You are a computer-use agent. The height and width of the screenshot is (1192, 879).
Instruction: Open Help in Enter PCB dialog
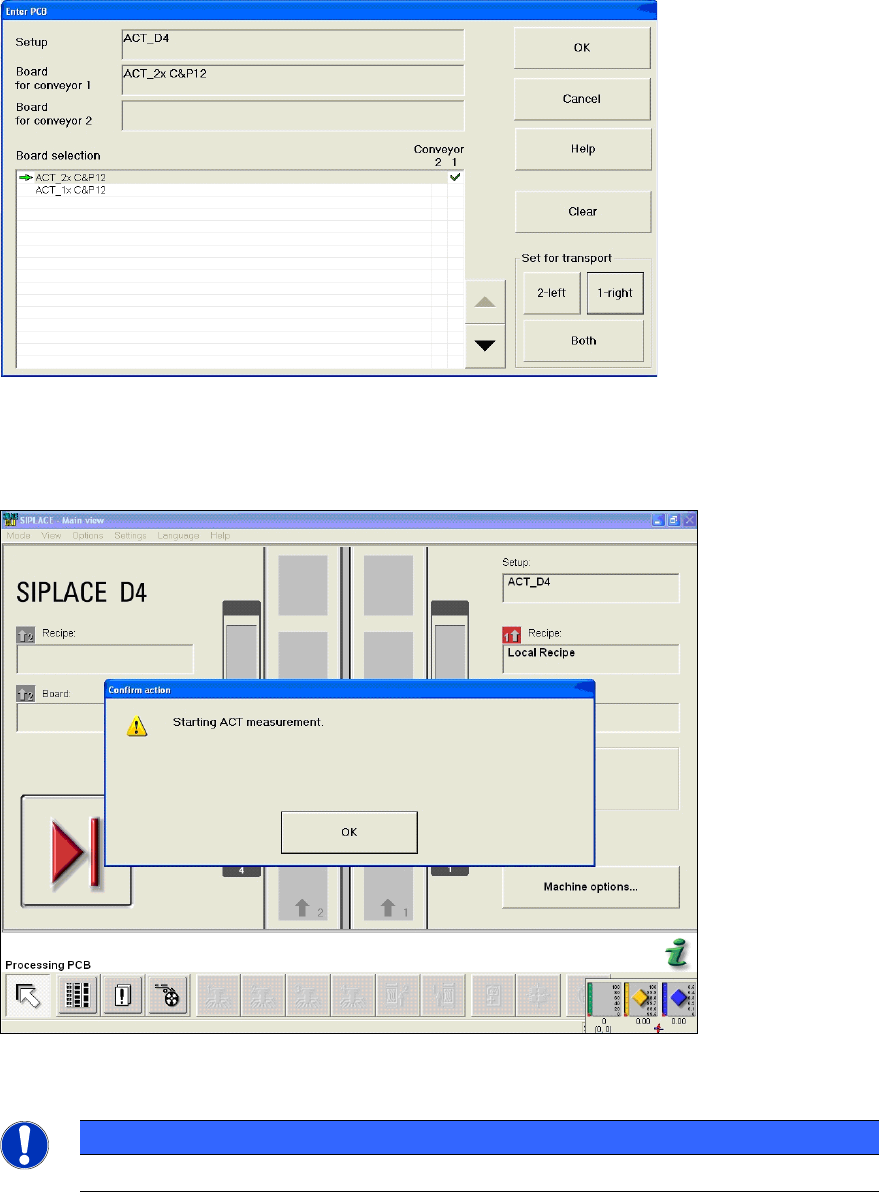(583, 149)
